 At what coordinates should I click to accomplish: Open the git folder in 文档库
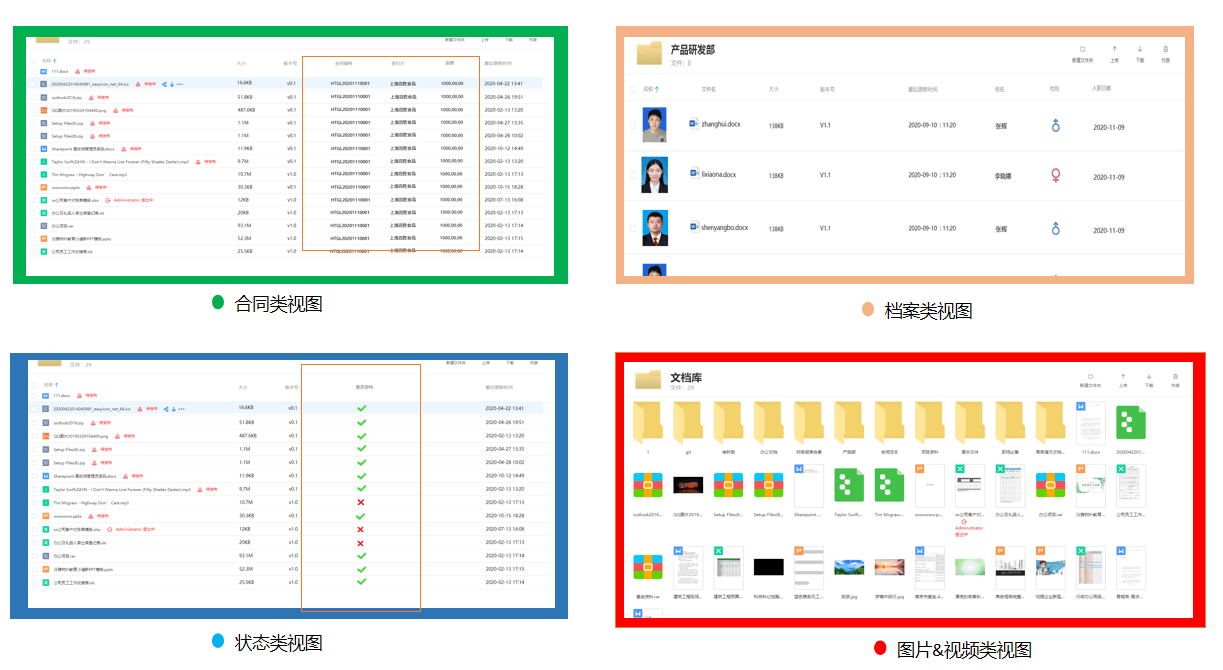688,423
